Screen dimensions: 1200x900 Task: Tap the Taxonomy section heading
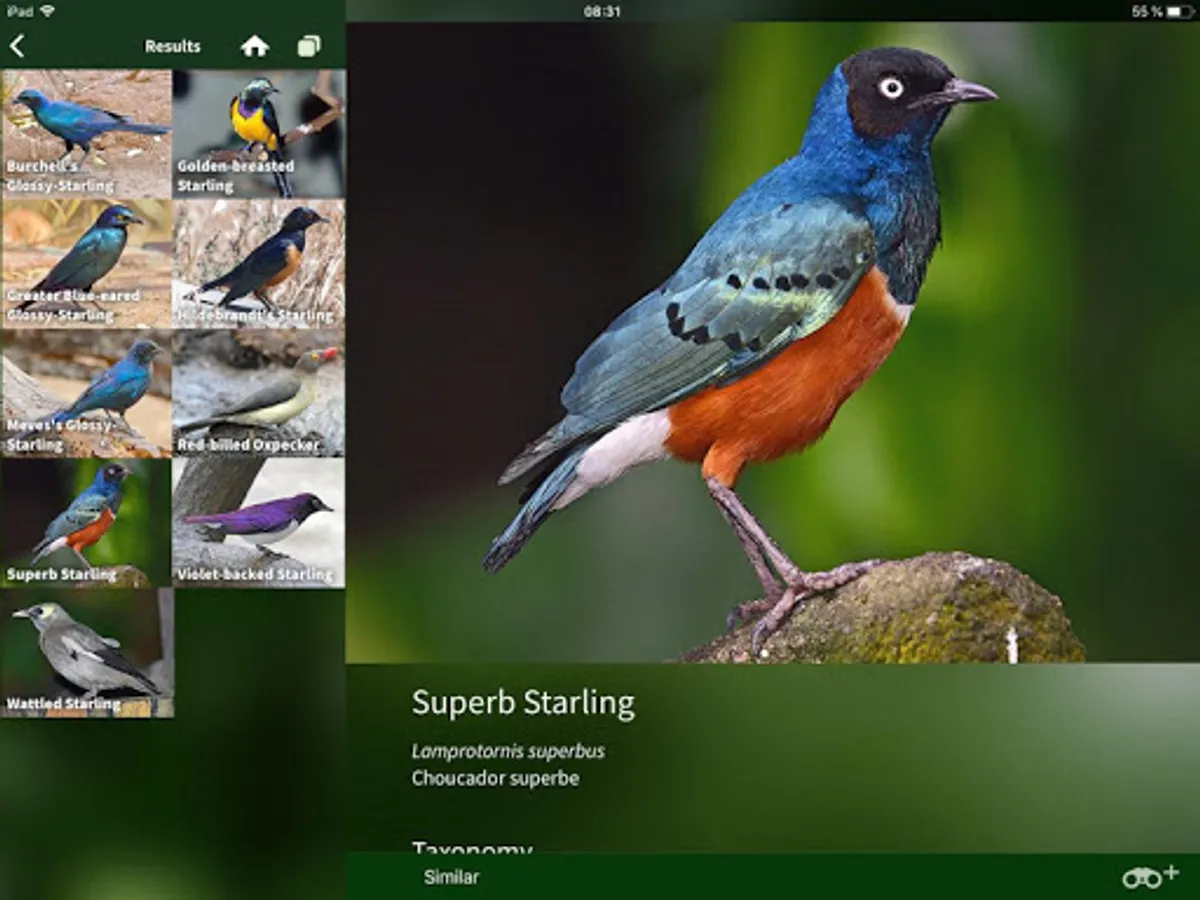pos(472,846)
